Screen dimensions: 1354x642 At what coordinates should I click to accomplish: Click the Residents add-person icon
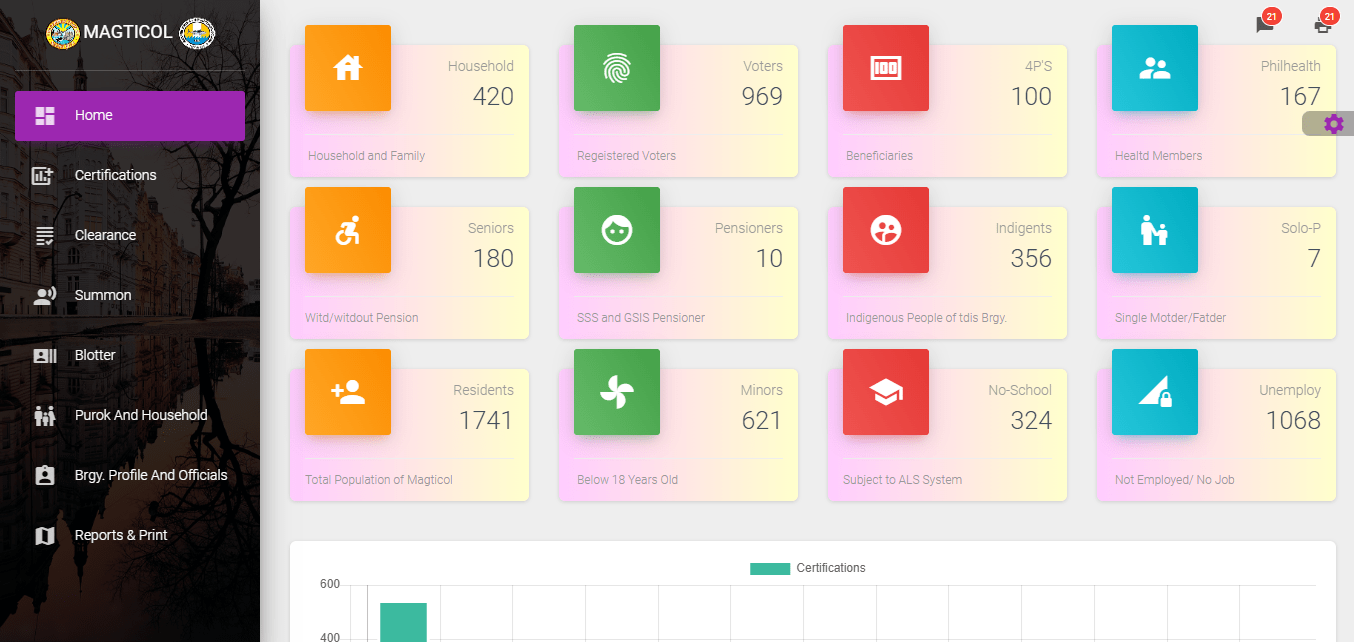[347, 392]
